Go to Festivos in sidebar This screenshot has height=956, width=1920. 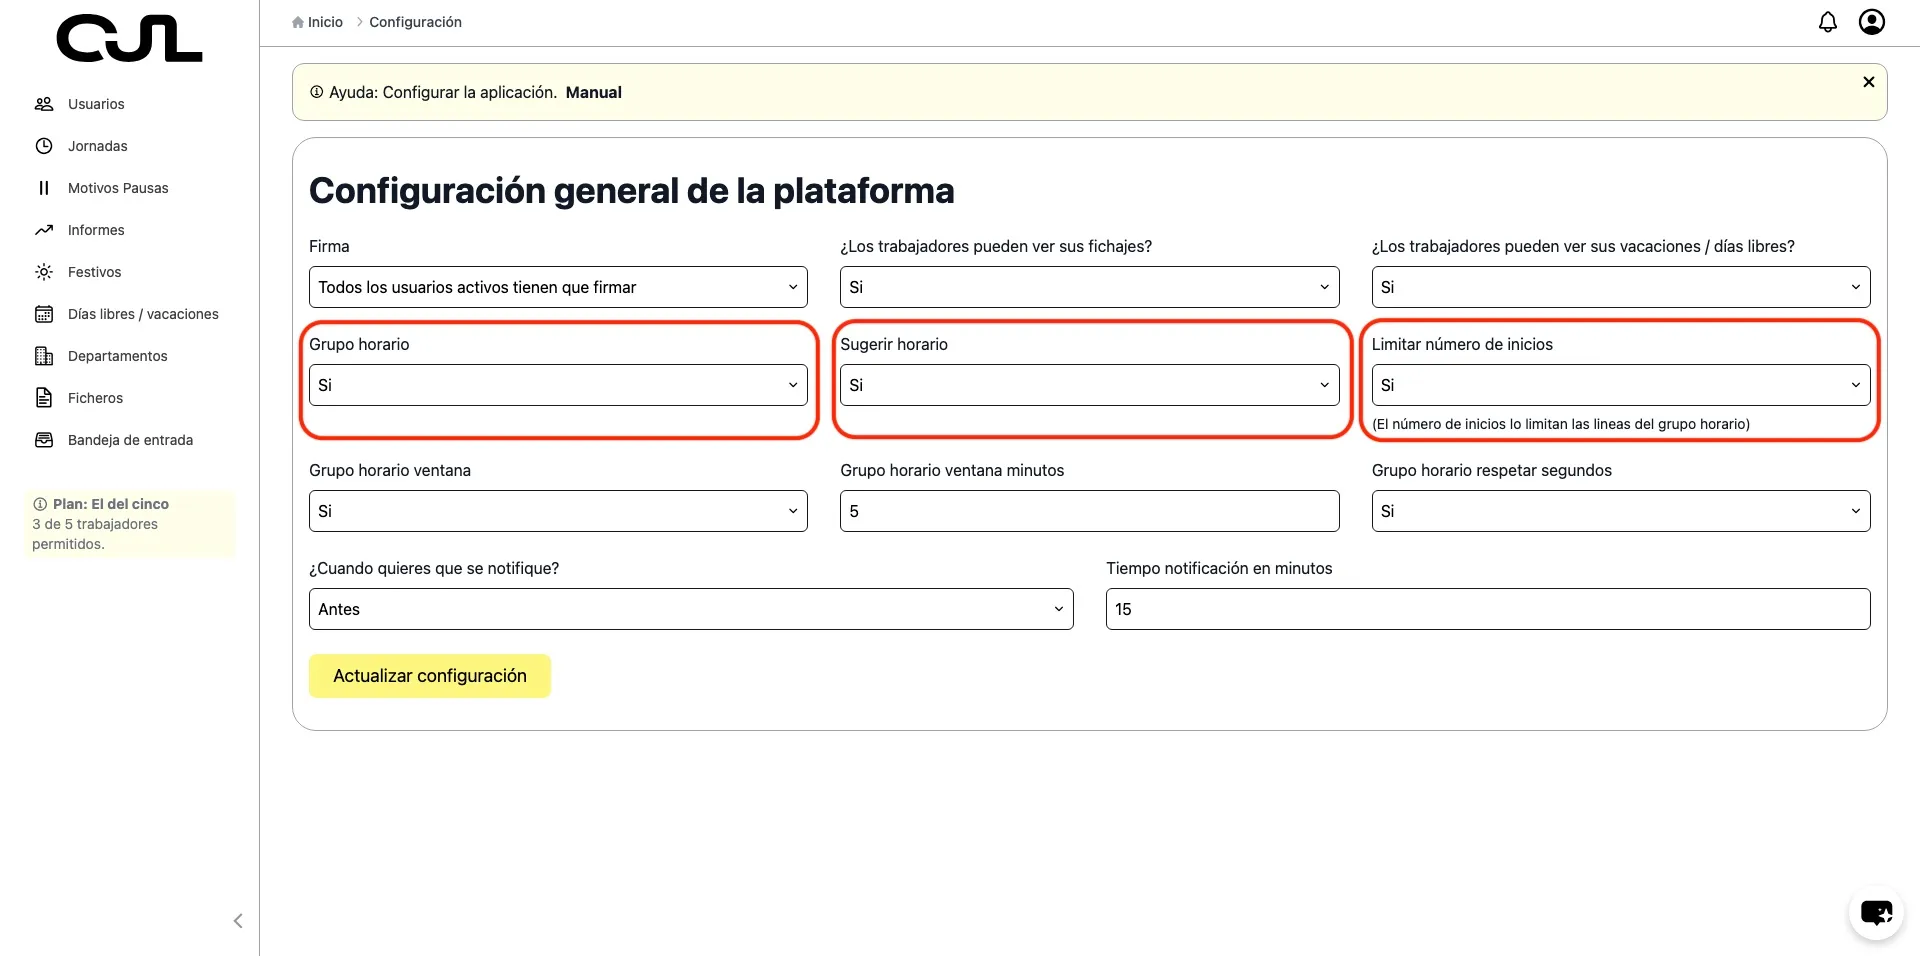(x=94, y=272)
